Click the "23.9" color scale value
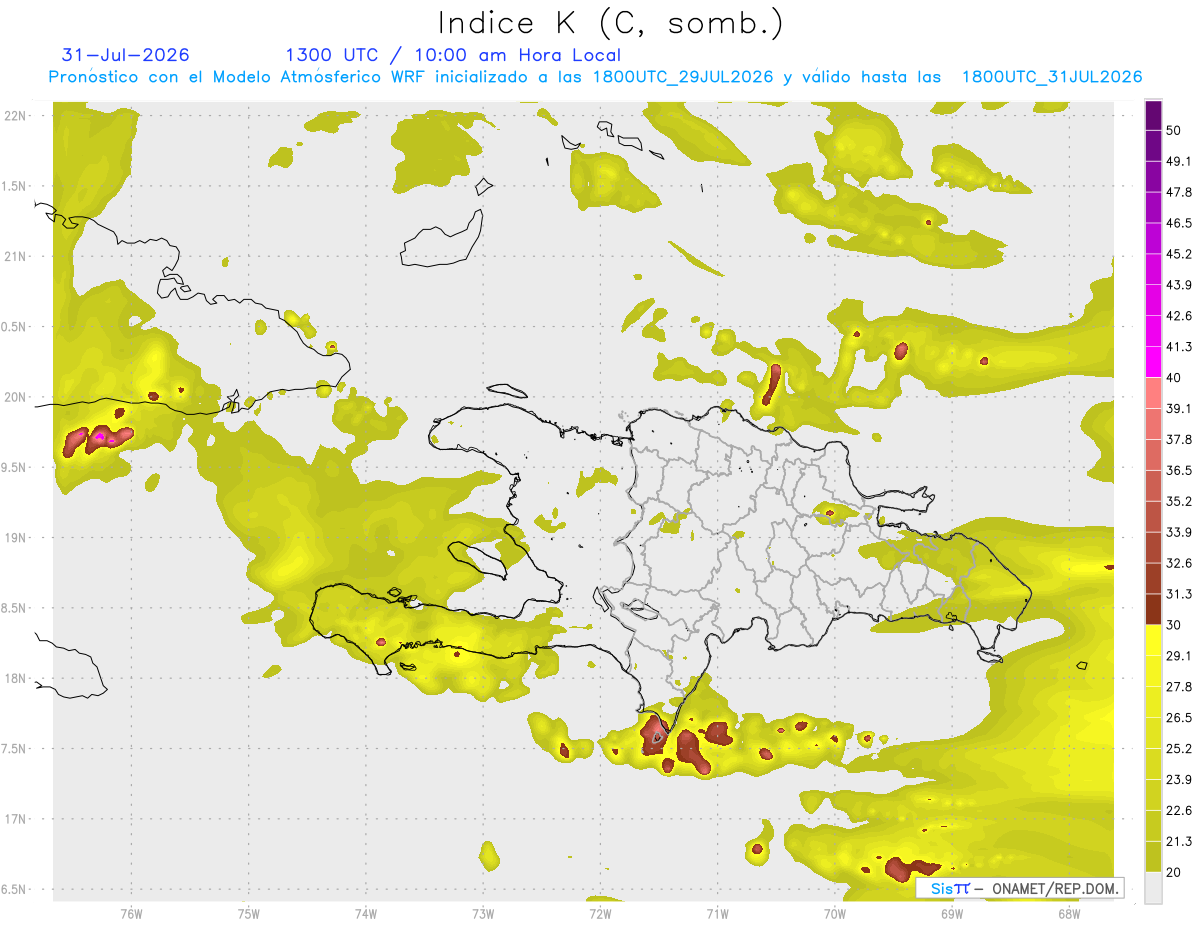 click(1179, 780)
